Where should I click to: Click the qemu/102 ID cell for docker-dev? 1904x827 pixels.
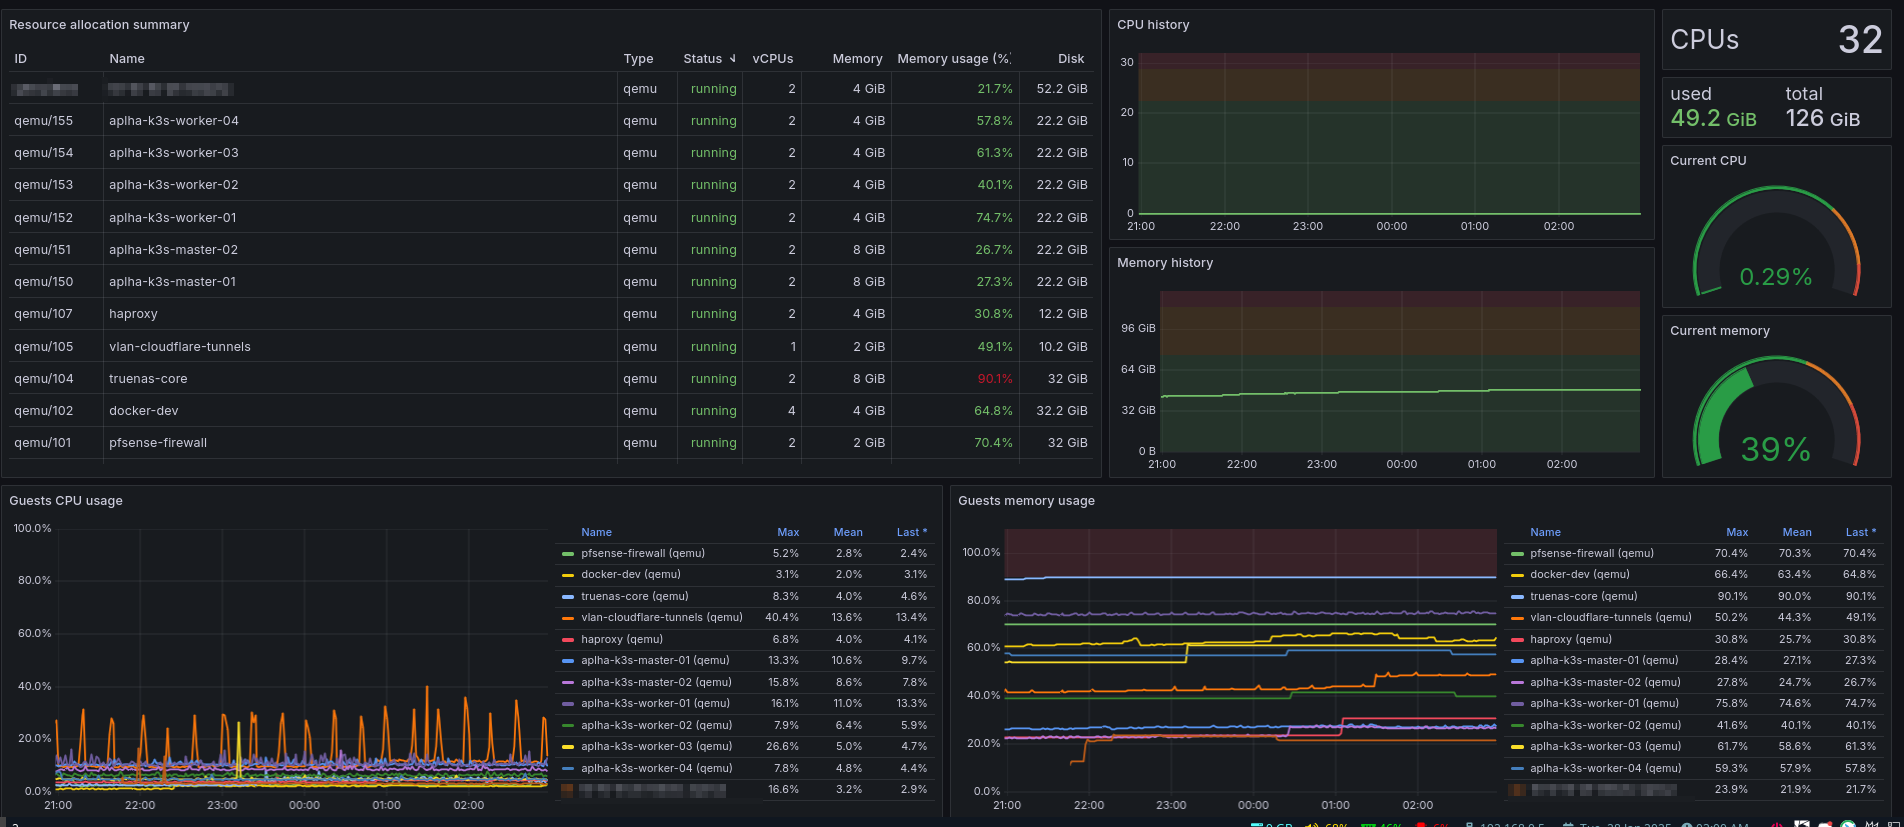44,411
